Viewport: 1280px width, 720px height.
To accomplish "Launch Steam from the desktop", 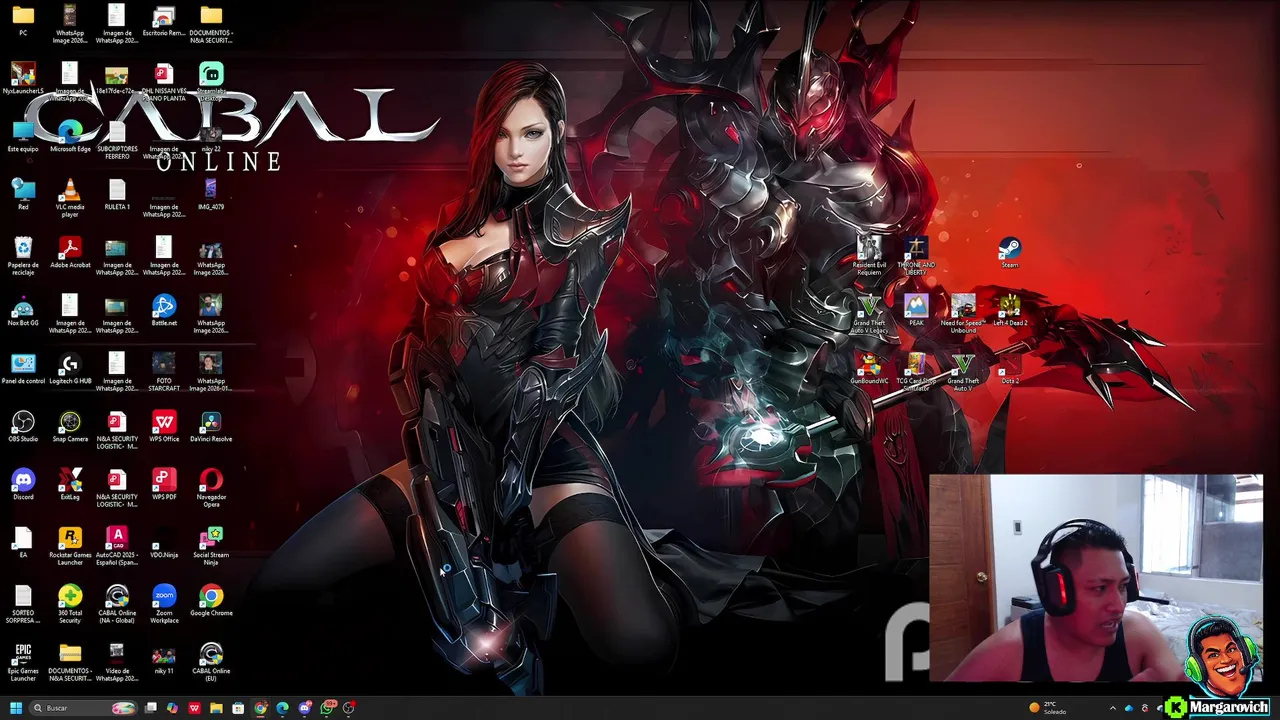I will pyautogui.click(x=1010, y=252).
